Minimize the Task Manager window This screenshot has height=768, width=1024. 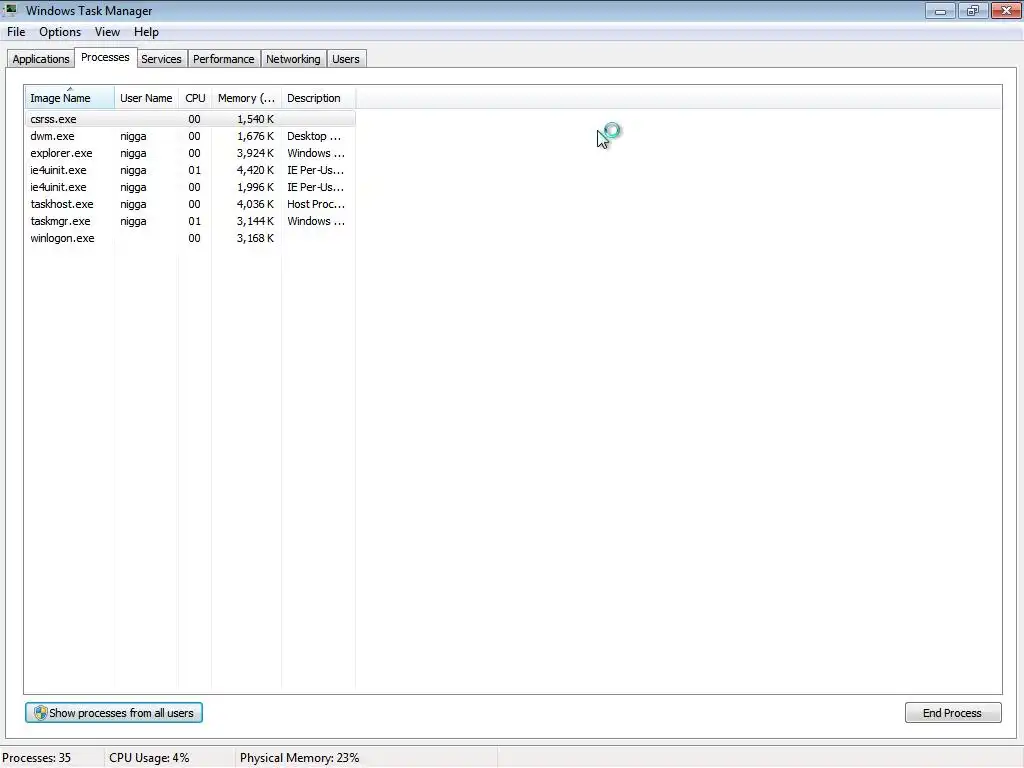click(x=940, y=10)
